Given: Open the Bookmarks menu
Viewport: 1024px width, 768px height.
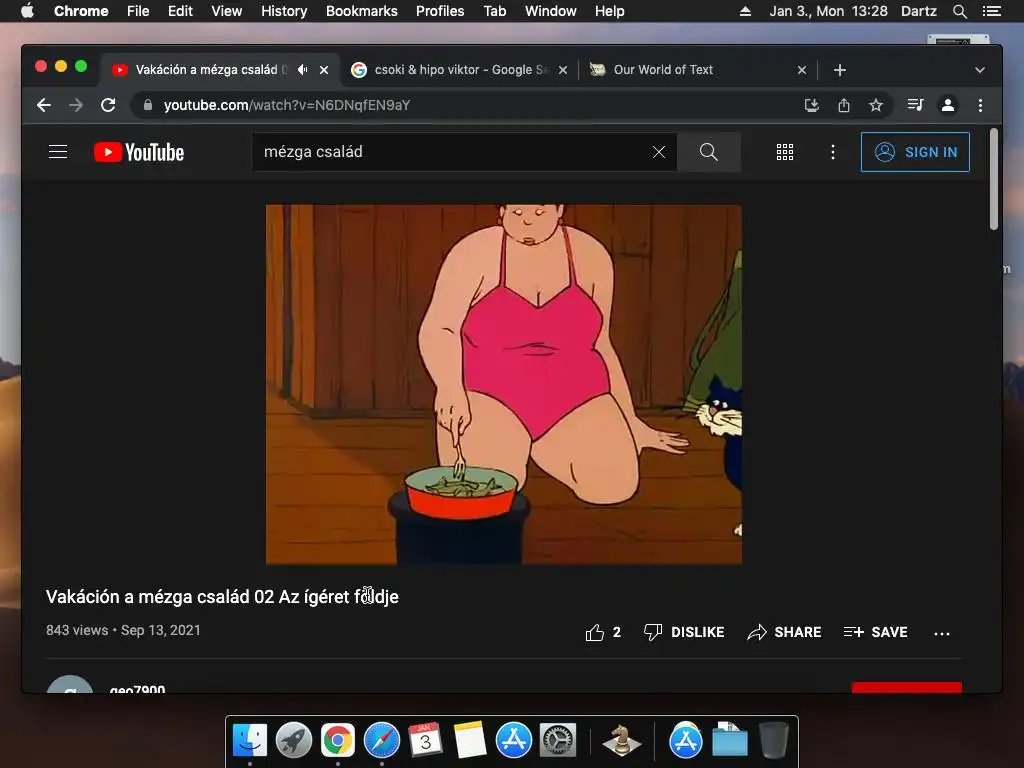Looking at the screenshot, I should tap(362, 11).
